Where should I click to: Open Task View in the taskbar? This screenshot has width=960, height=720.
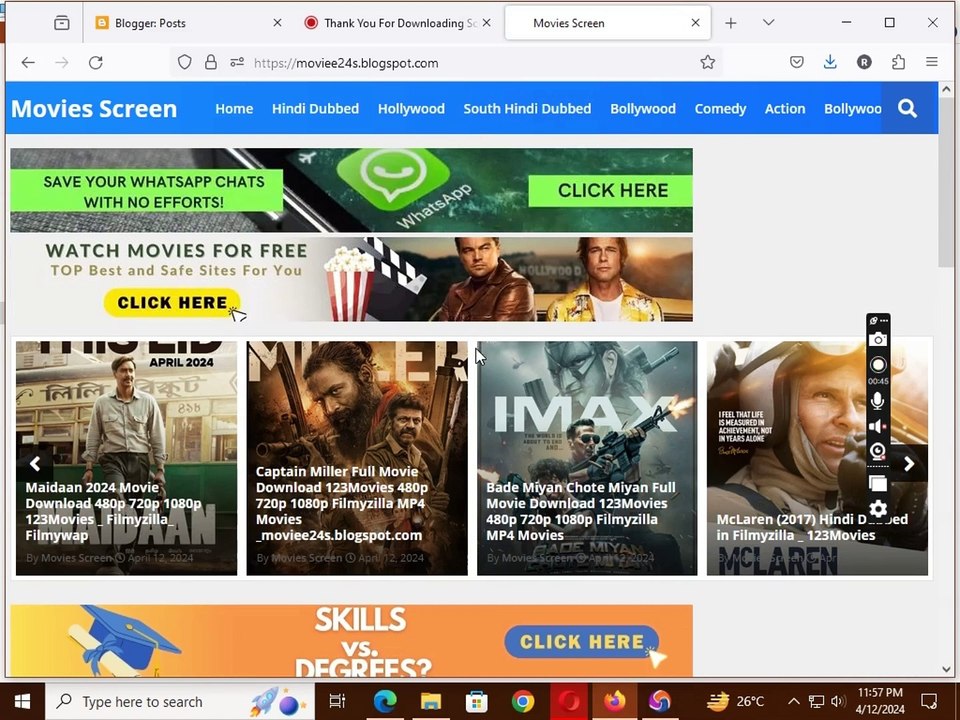pyautogui.click(x=337, y=702)
